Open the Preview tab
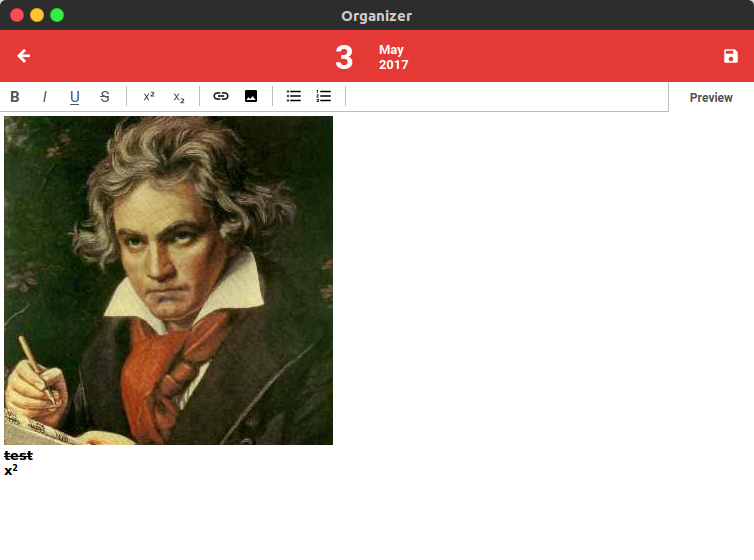The width and height of the screenshot is (754, 560). pos(711,98)
